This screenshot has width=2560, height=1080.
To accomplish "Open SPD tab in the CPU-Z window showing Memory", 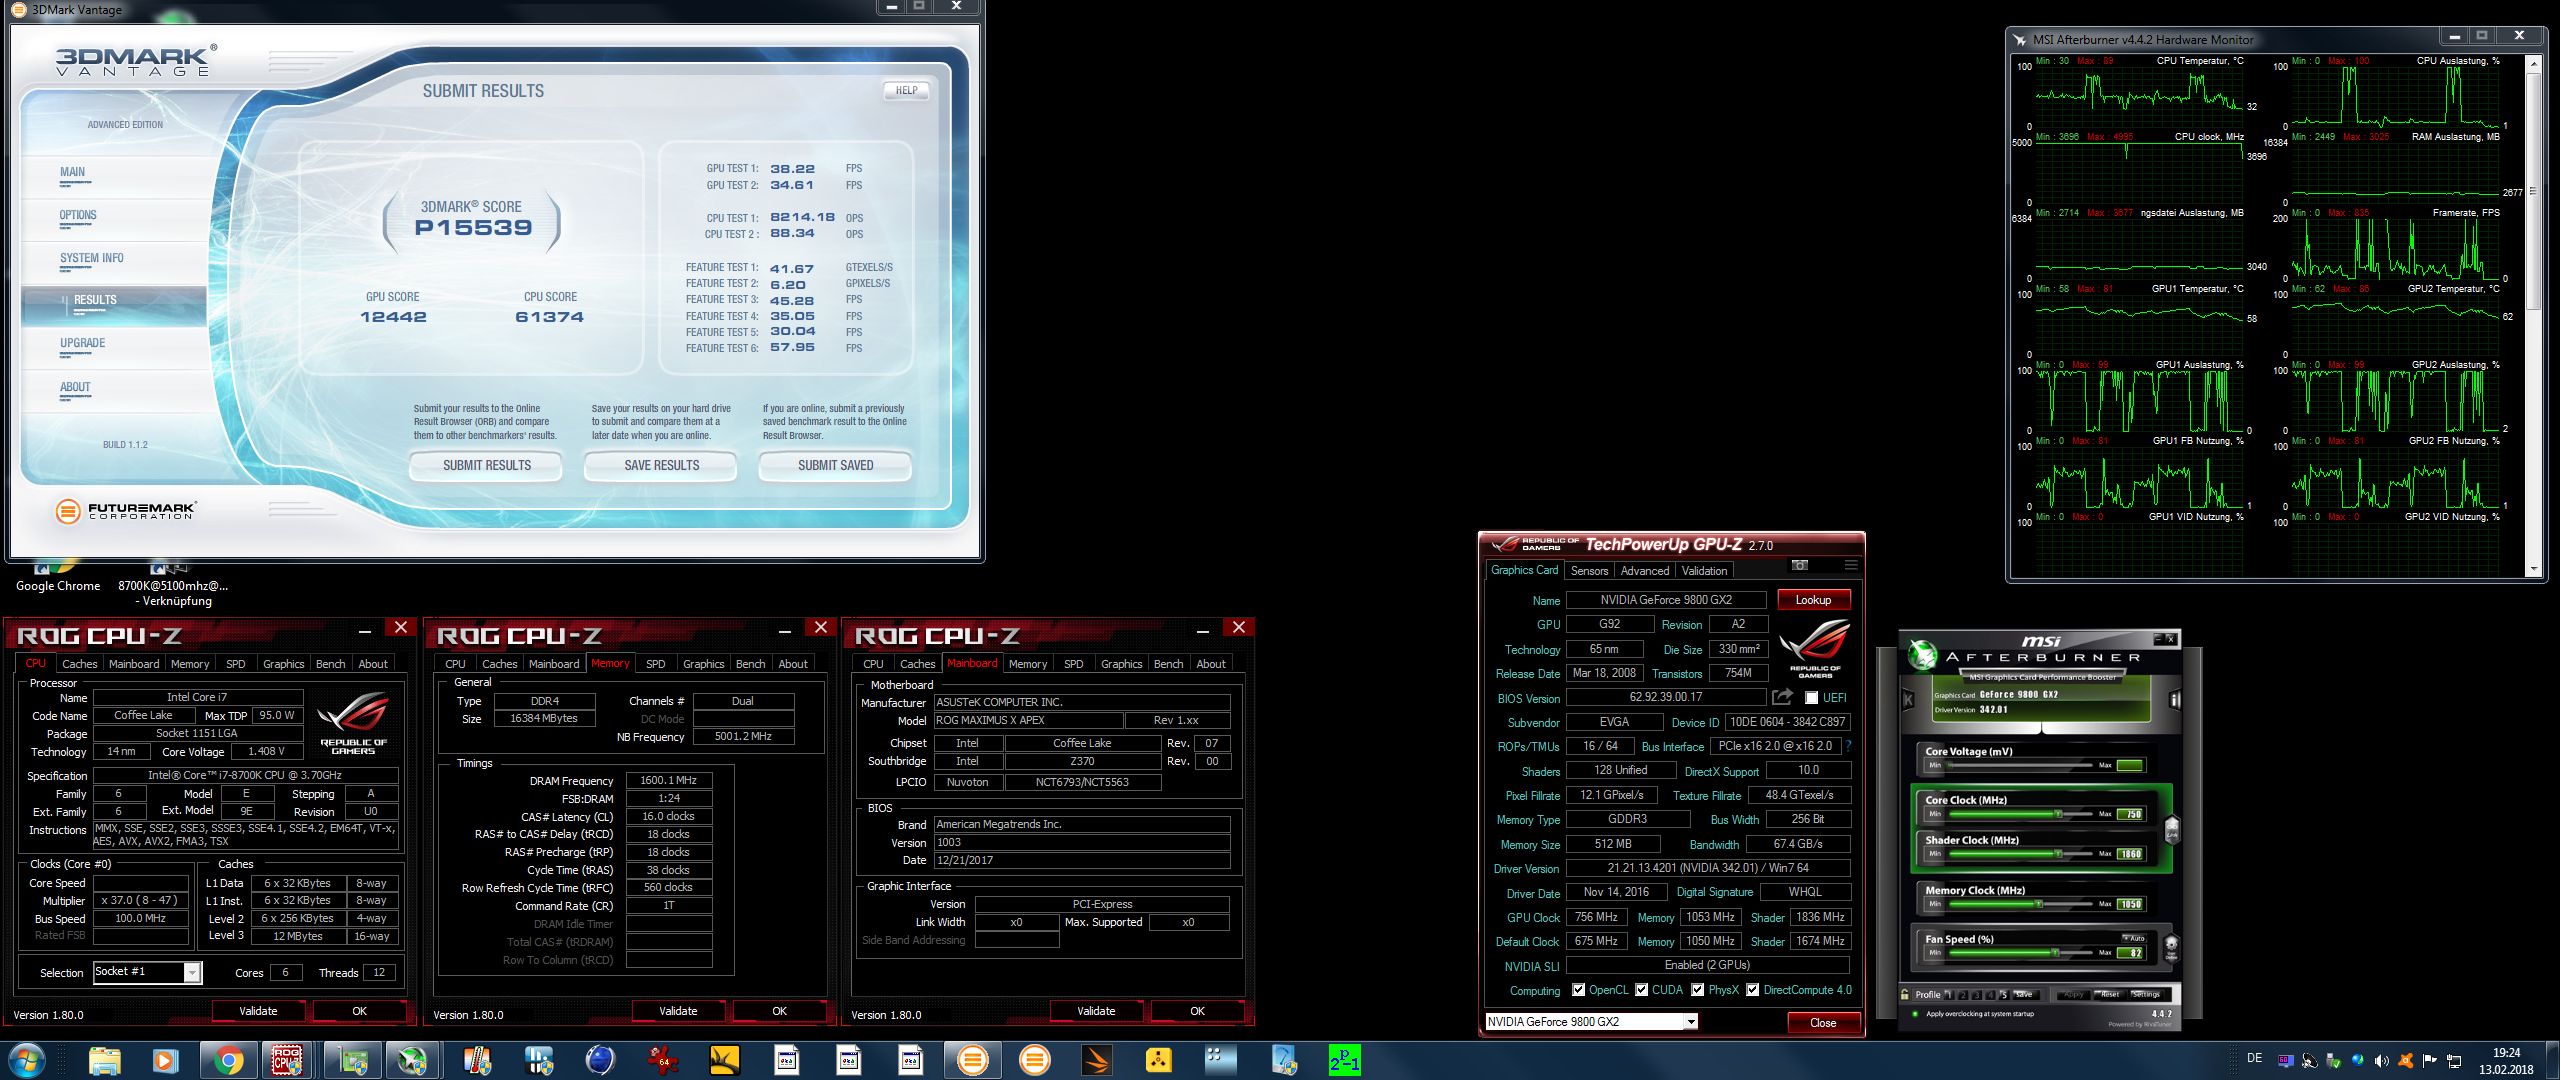I will tap(655, 664).
